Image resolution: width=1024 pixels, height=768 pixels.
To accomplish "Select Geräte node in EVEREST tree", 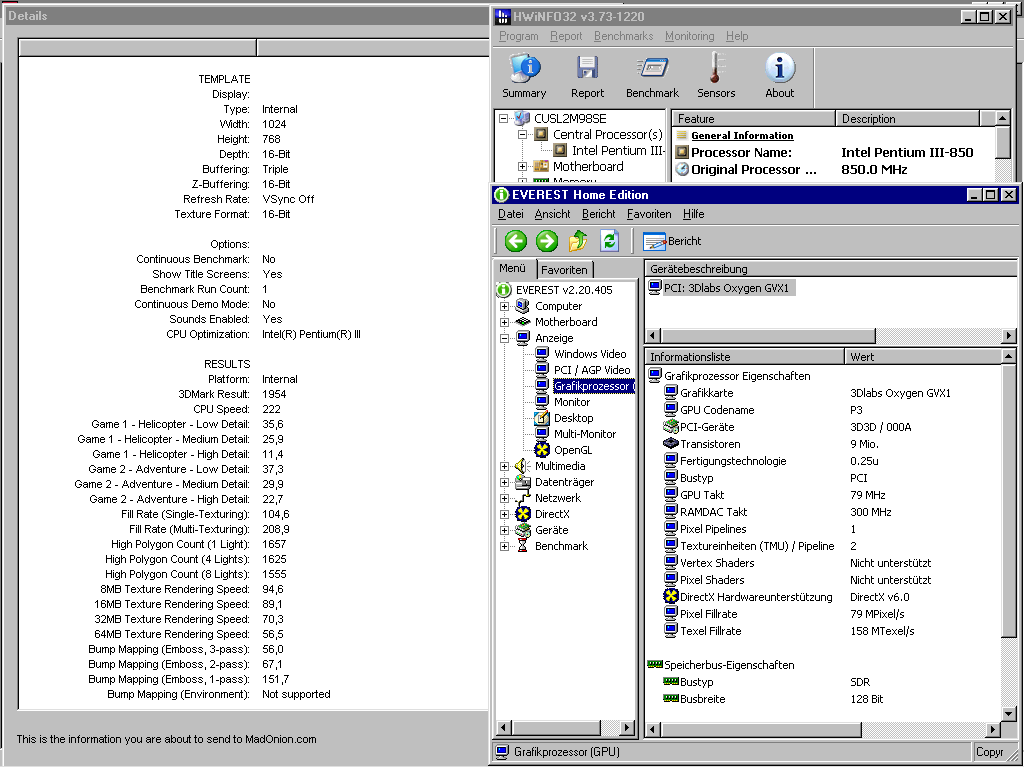I will [551, 530].
